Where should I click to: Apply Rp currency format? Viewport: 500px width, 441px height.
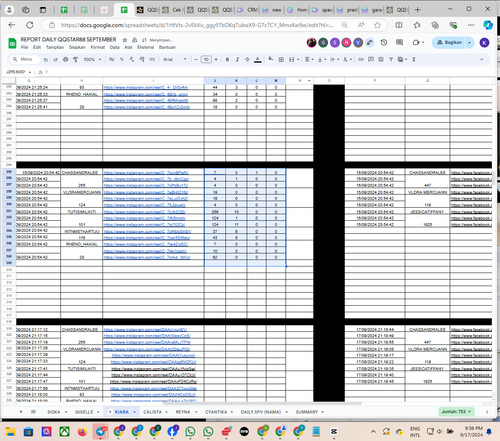(112, 60)
